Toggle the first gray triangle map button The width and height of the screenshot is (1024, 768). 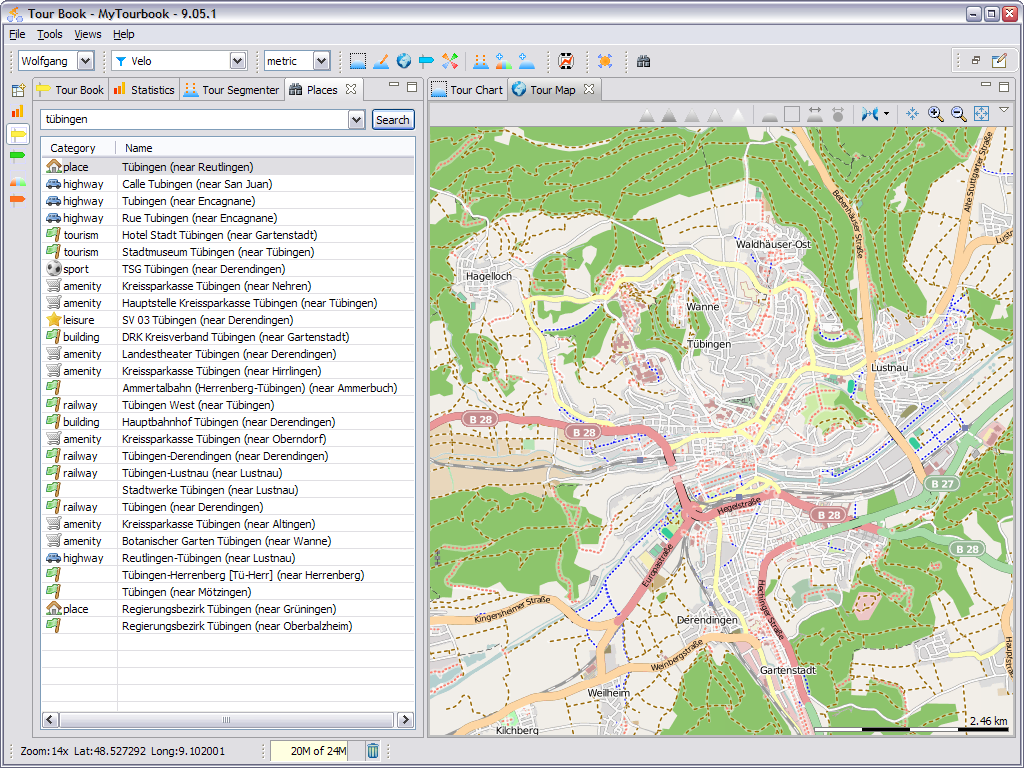[647, 115]
